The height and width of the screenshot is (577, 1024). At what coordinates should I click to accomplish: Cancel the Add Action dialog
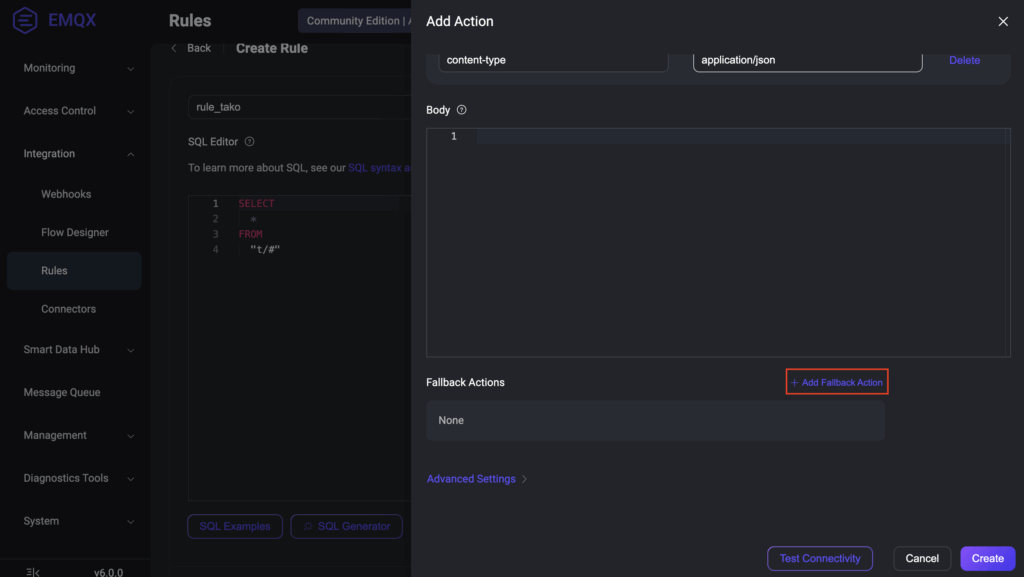tap(922, 558)
